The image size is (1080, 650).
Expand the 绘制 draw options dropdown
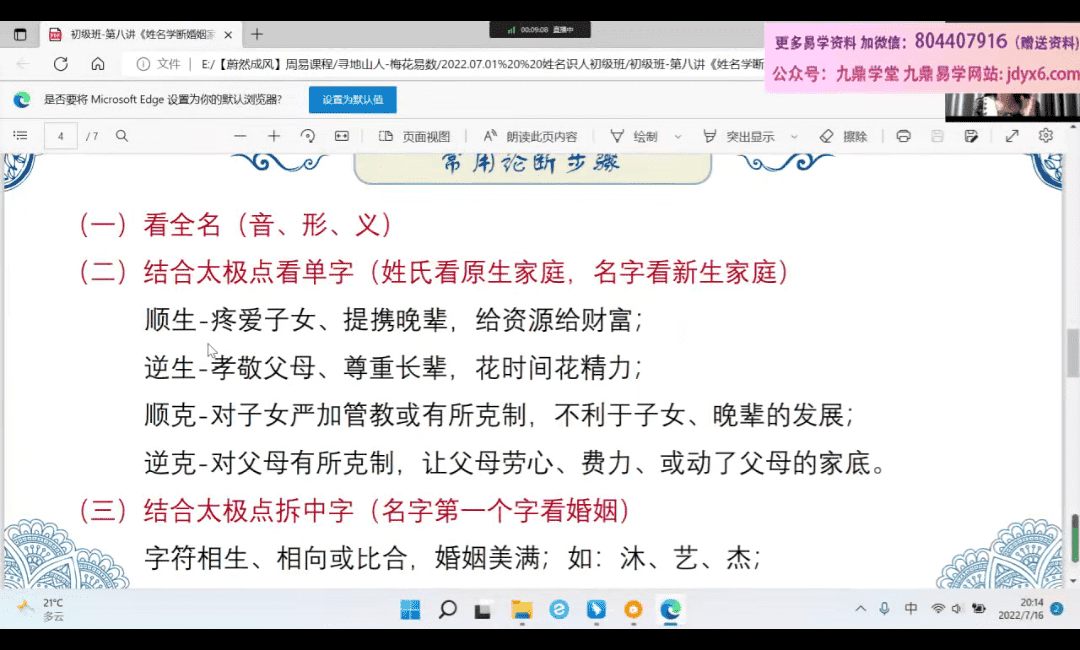(678, 137)
